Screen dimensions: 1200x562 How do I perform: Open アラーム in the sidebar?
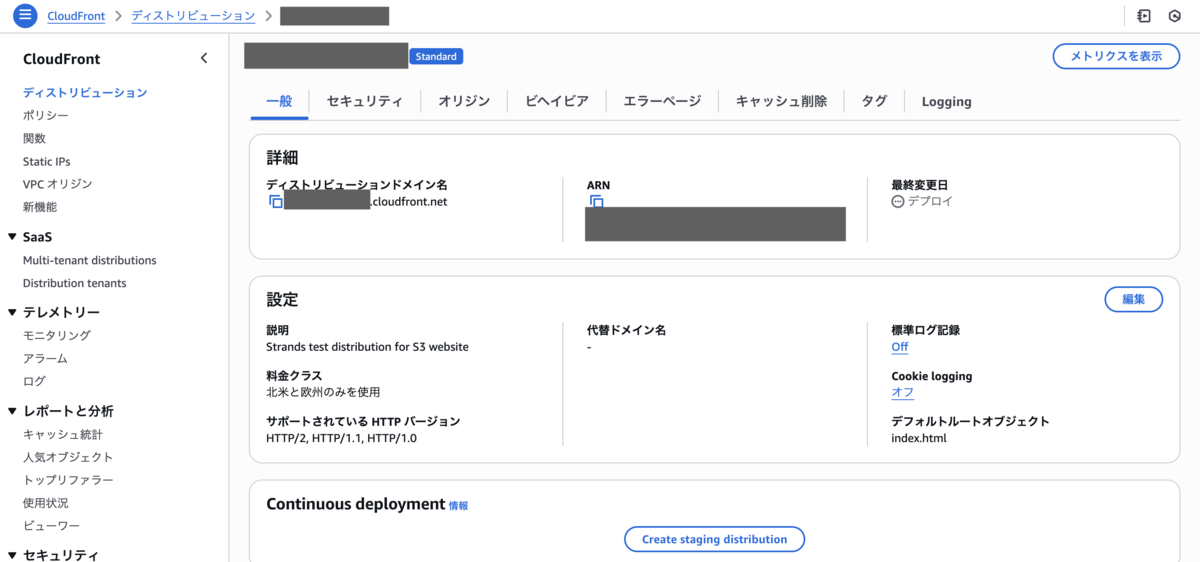tap(46, 359)
